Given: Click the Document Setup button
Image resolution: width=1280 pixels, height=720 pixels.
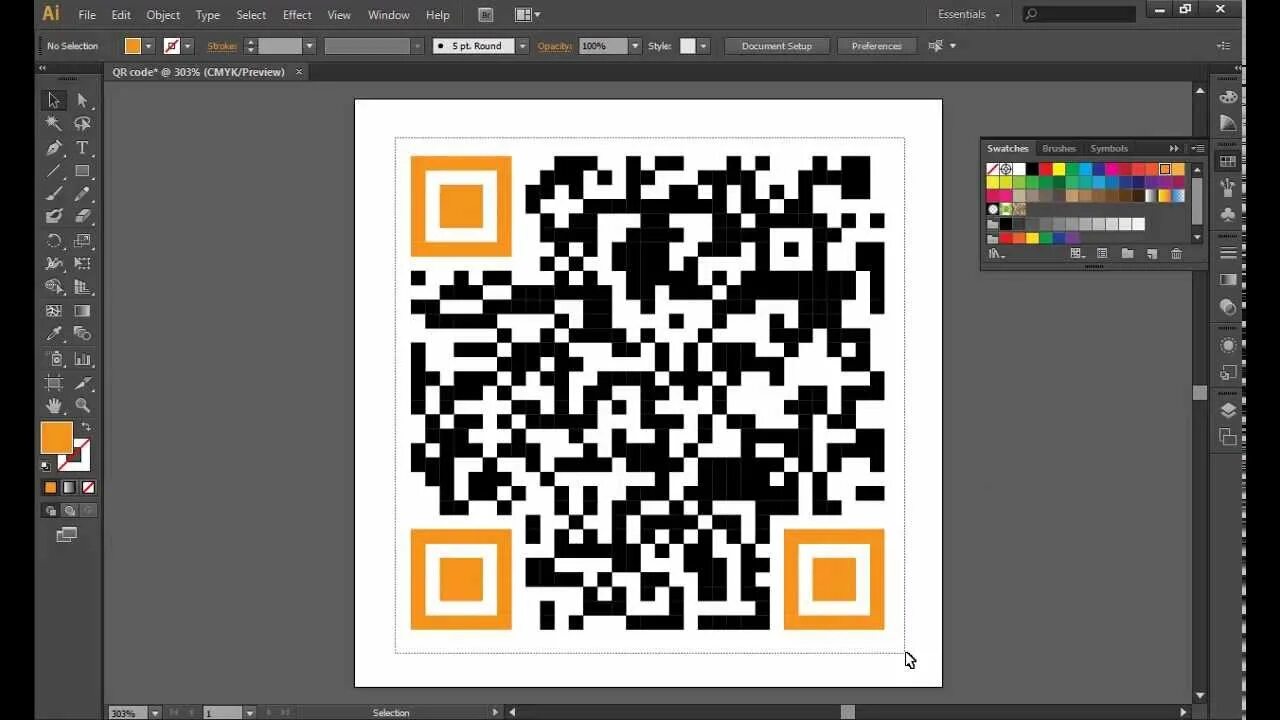Looking at the screenshot, I should tap(777, 46).
